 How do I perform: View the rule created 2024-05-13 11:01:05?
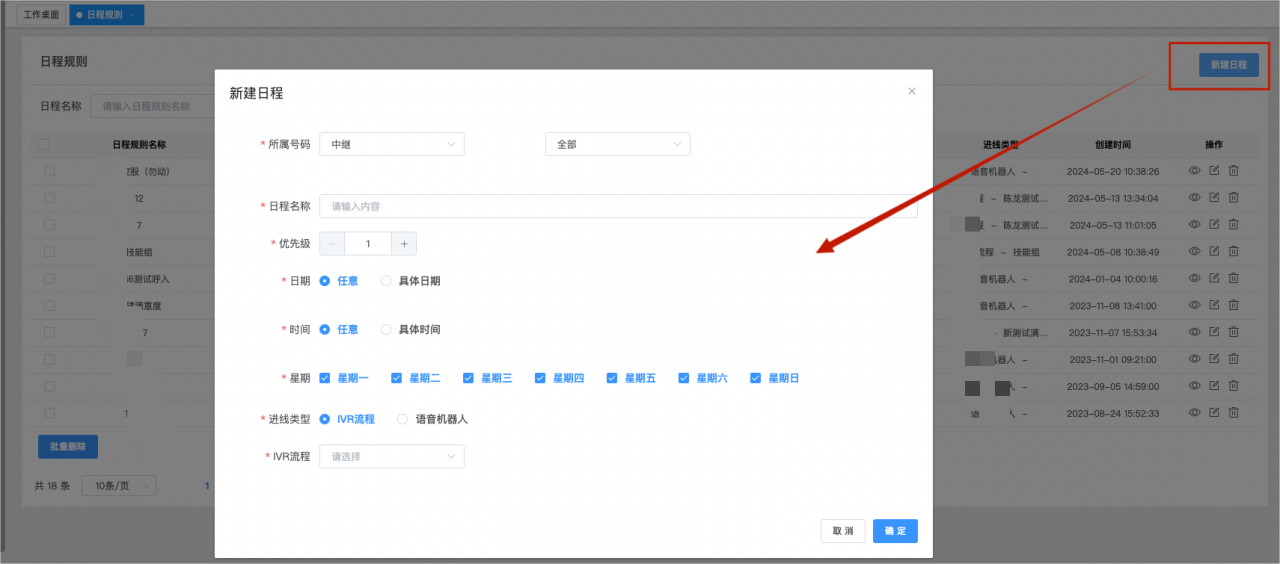click(x=1194, y=225)
